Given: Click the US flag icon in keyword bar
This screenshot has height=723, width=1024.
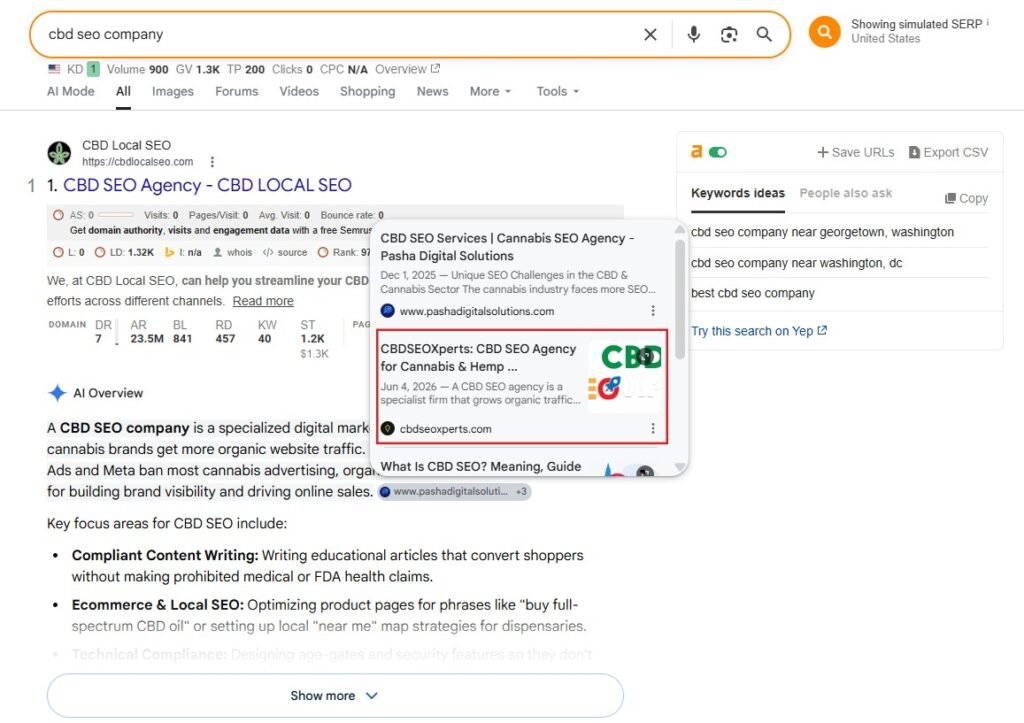Looking at the screenshot, I should point(54,69).
